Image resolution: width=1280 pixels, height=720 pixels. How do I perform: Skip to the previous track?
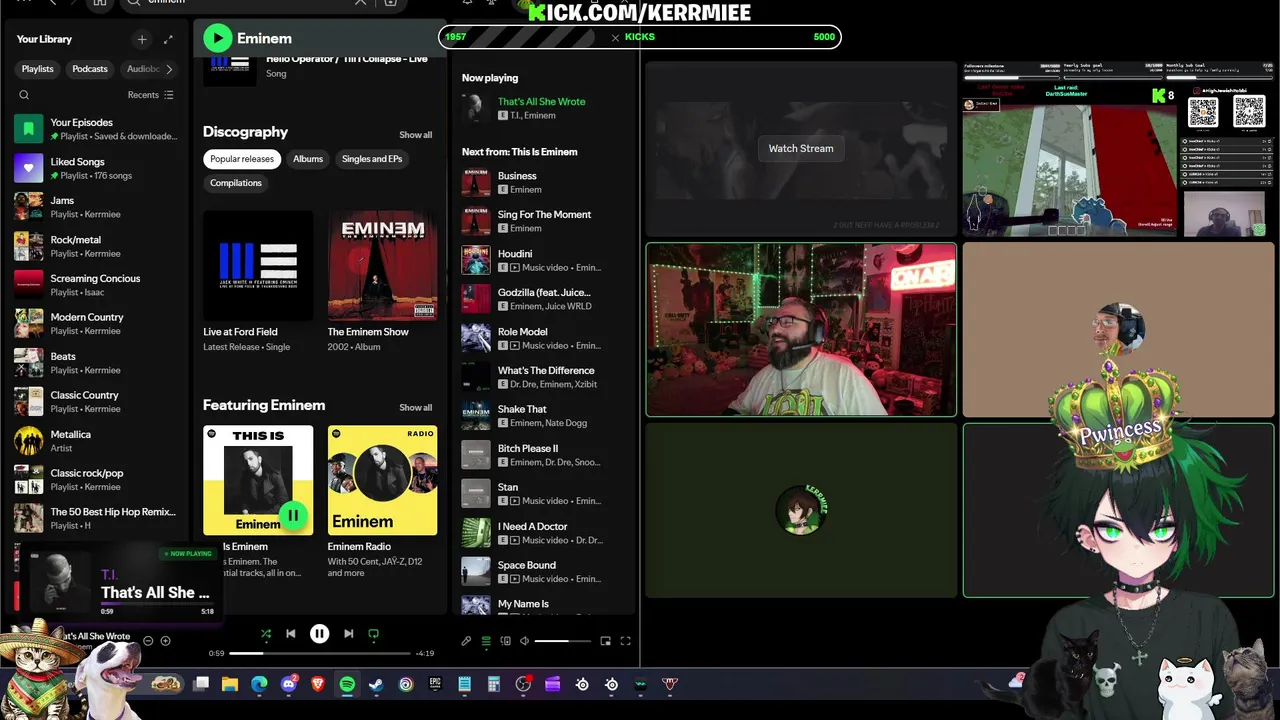click(291, 634)
